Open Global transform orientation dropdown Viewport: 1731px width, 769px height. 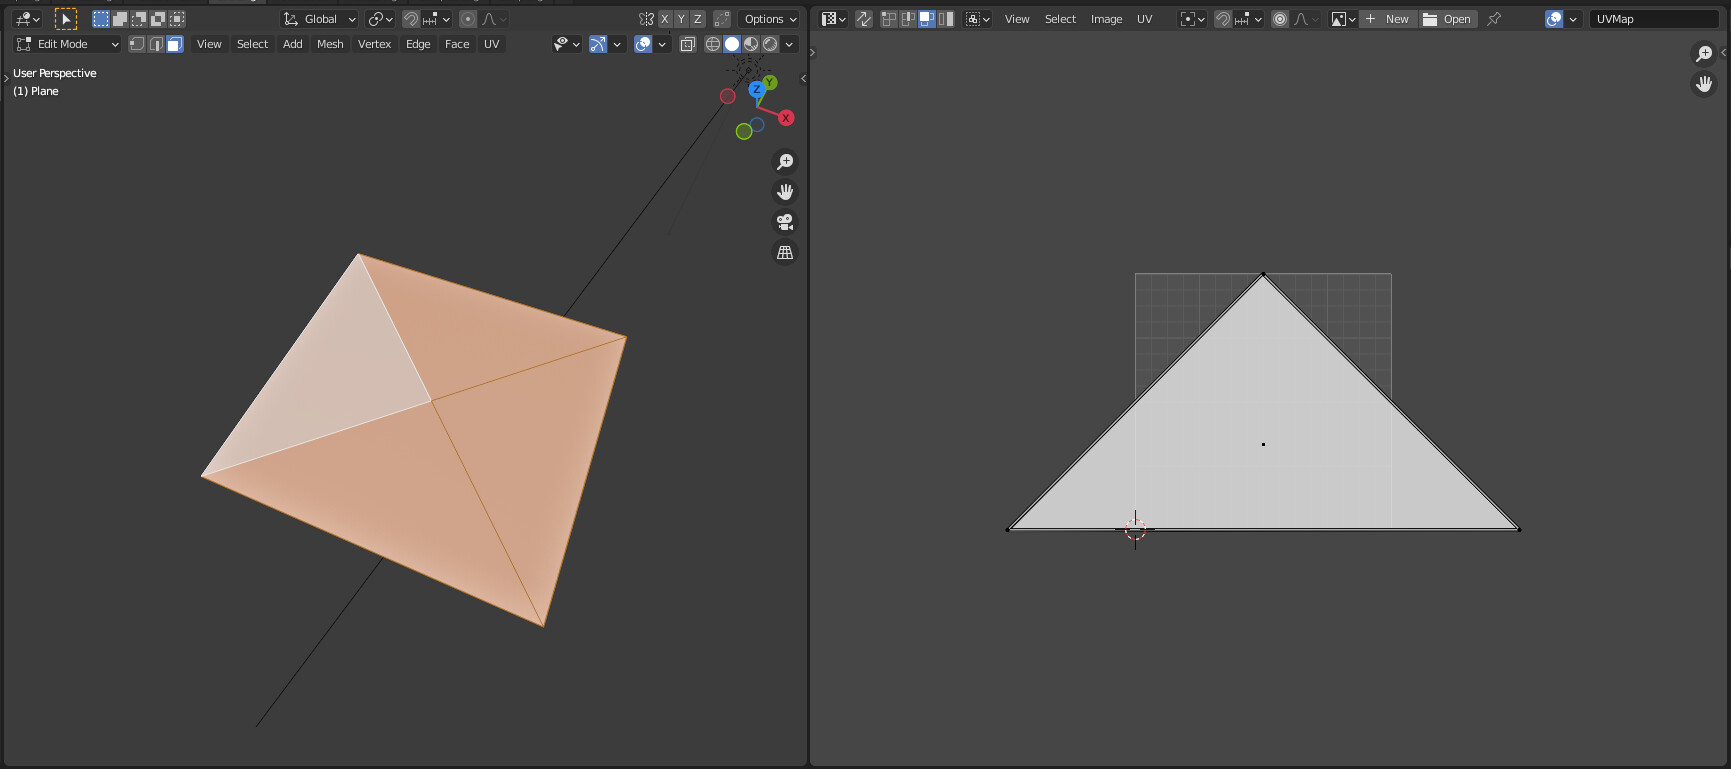[x=319, y=19]
